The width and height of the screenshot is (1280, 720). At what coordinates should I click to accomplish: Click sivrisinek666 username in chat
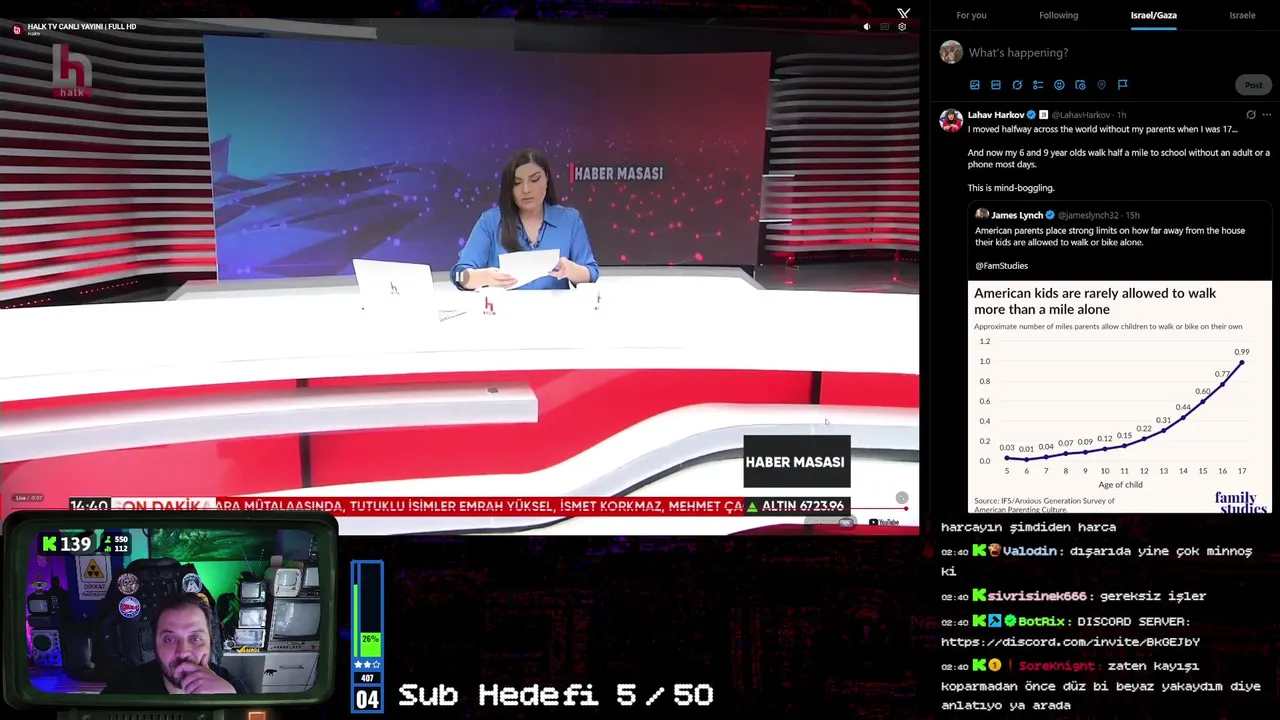[1039, 596]
